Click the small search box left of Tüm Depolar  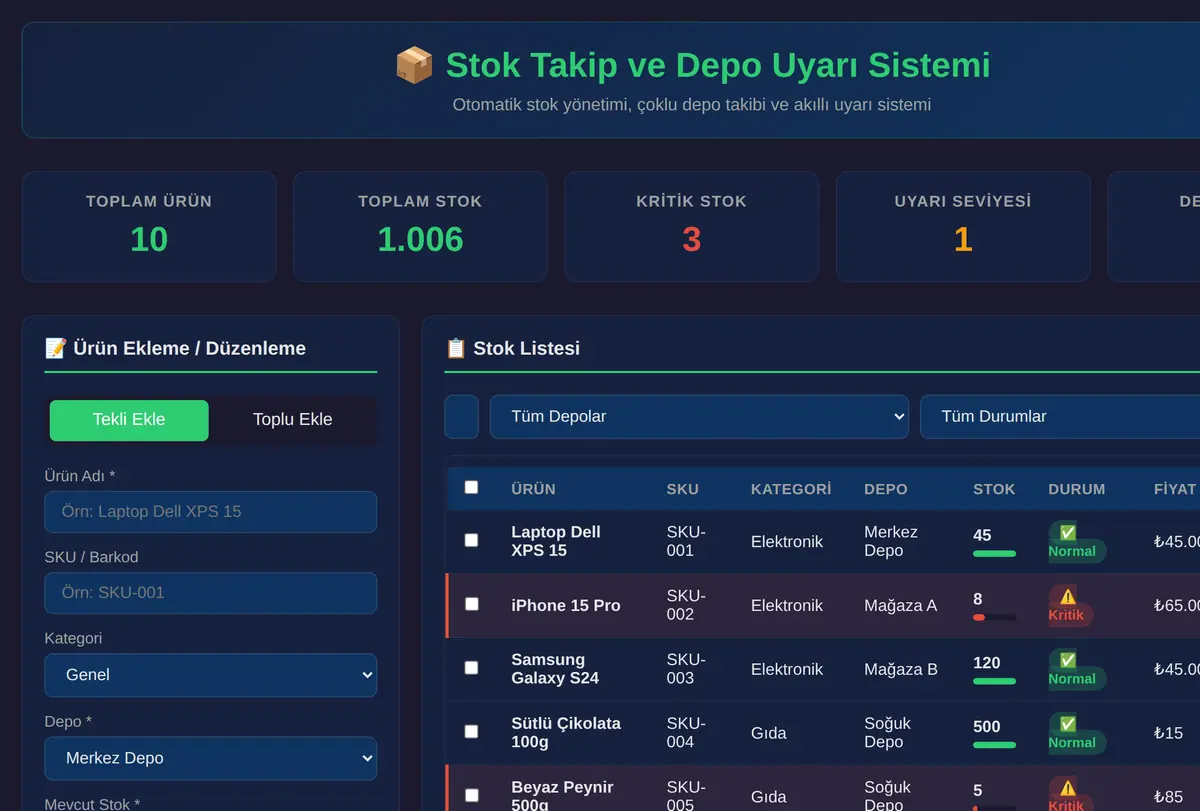(462, 417)
